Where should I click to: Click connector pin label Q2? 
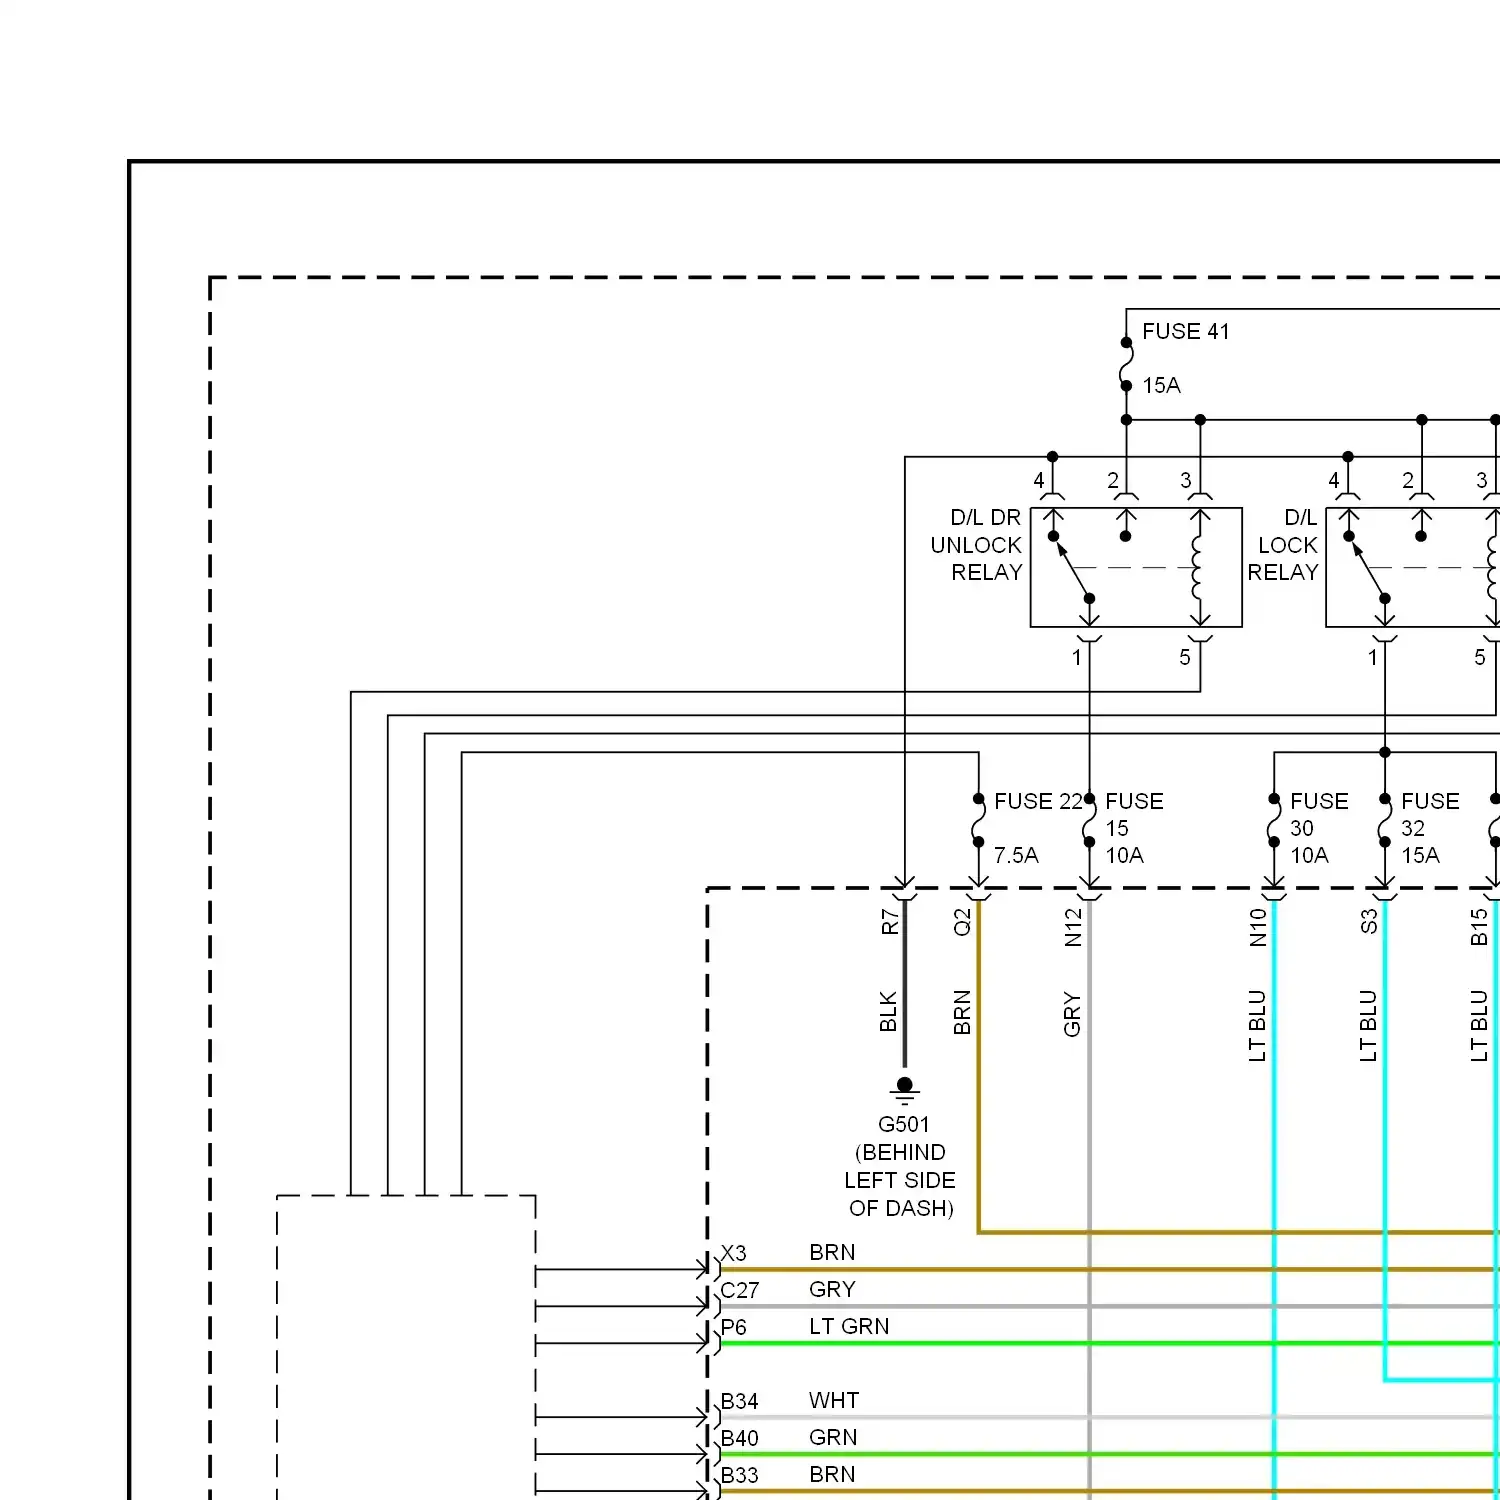(962, 922)
